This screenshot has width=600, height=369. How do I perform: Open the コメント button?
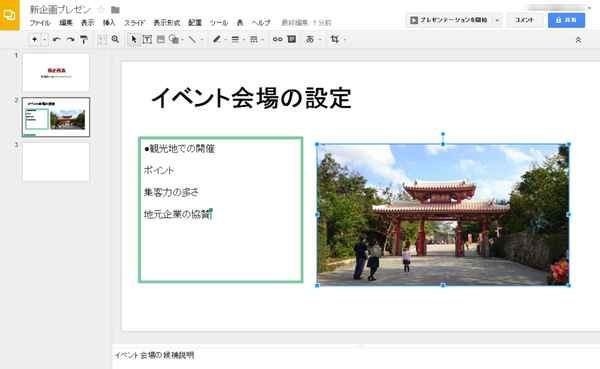524,20
